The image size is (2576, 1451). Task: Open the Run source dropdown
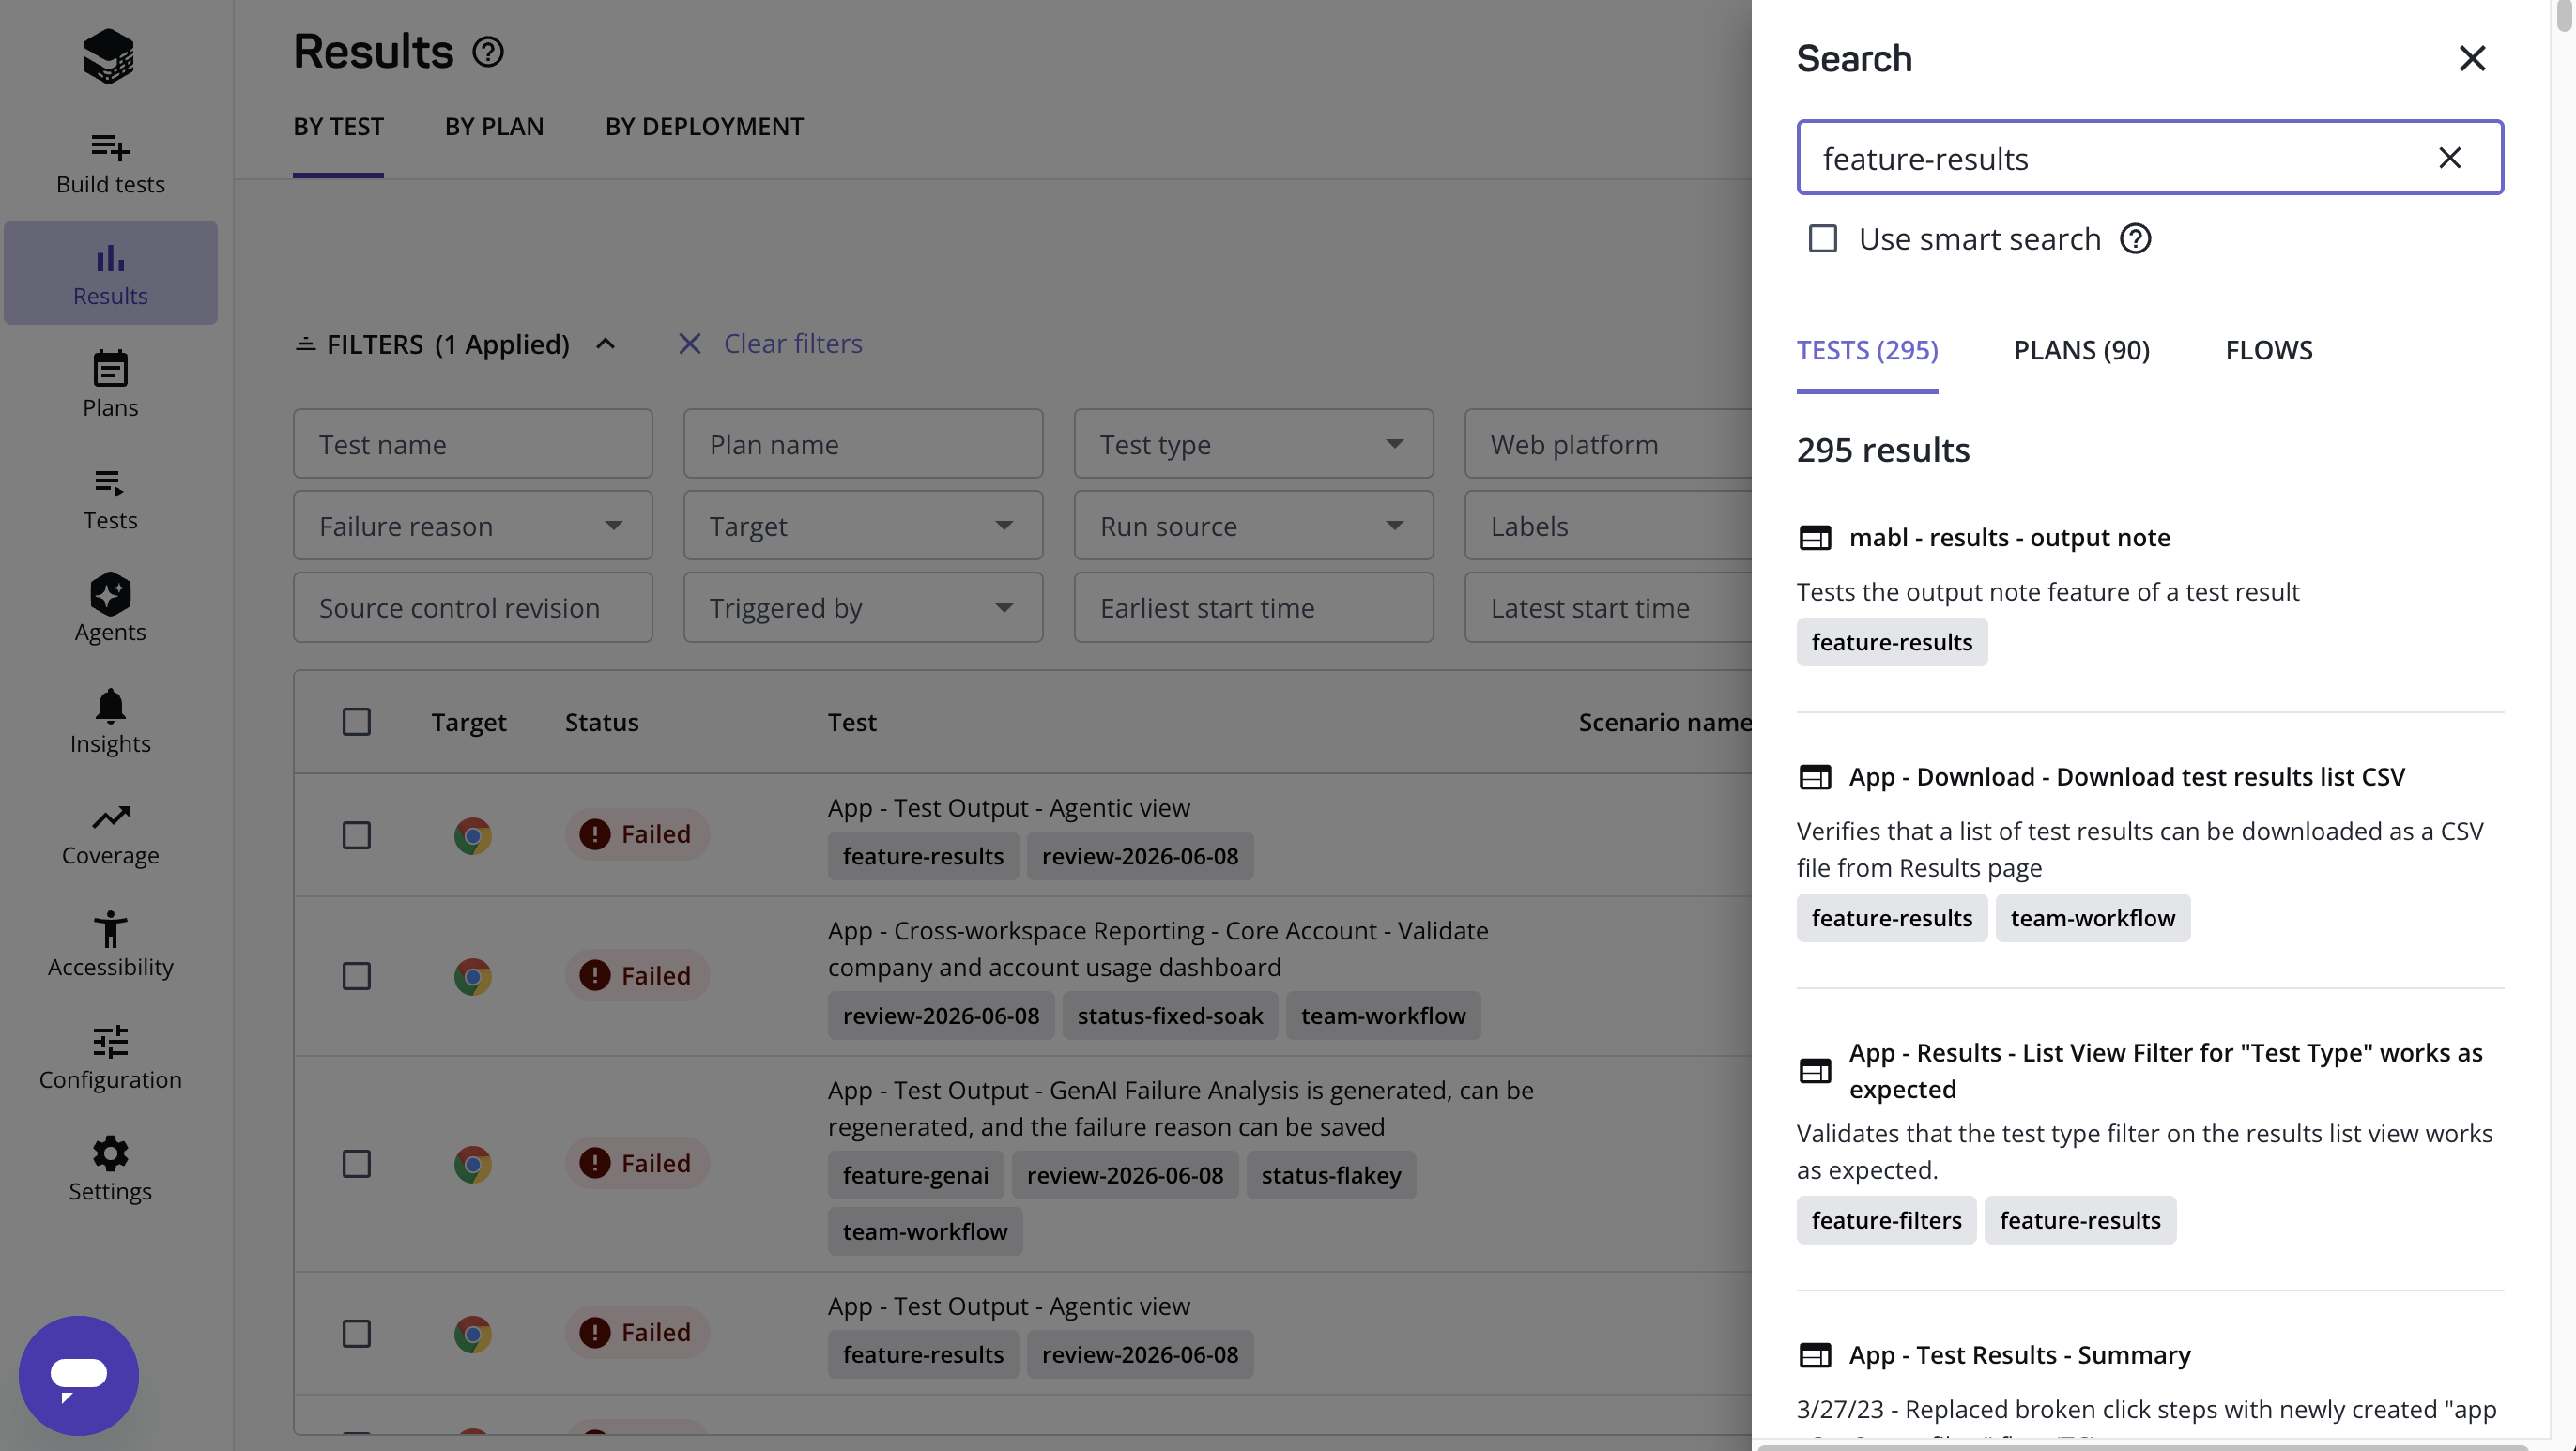click(1253, 526)
